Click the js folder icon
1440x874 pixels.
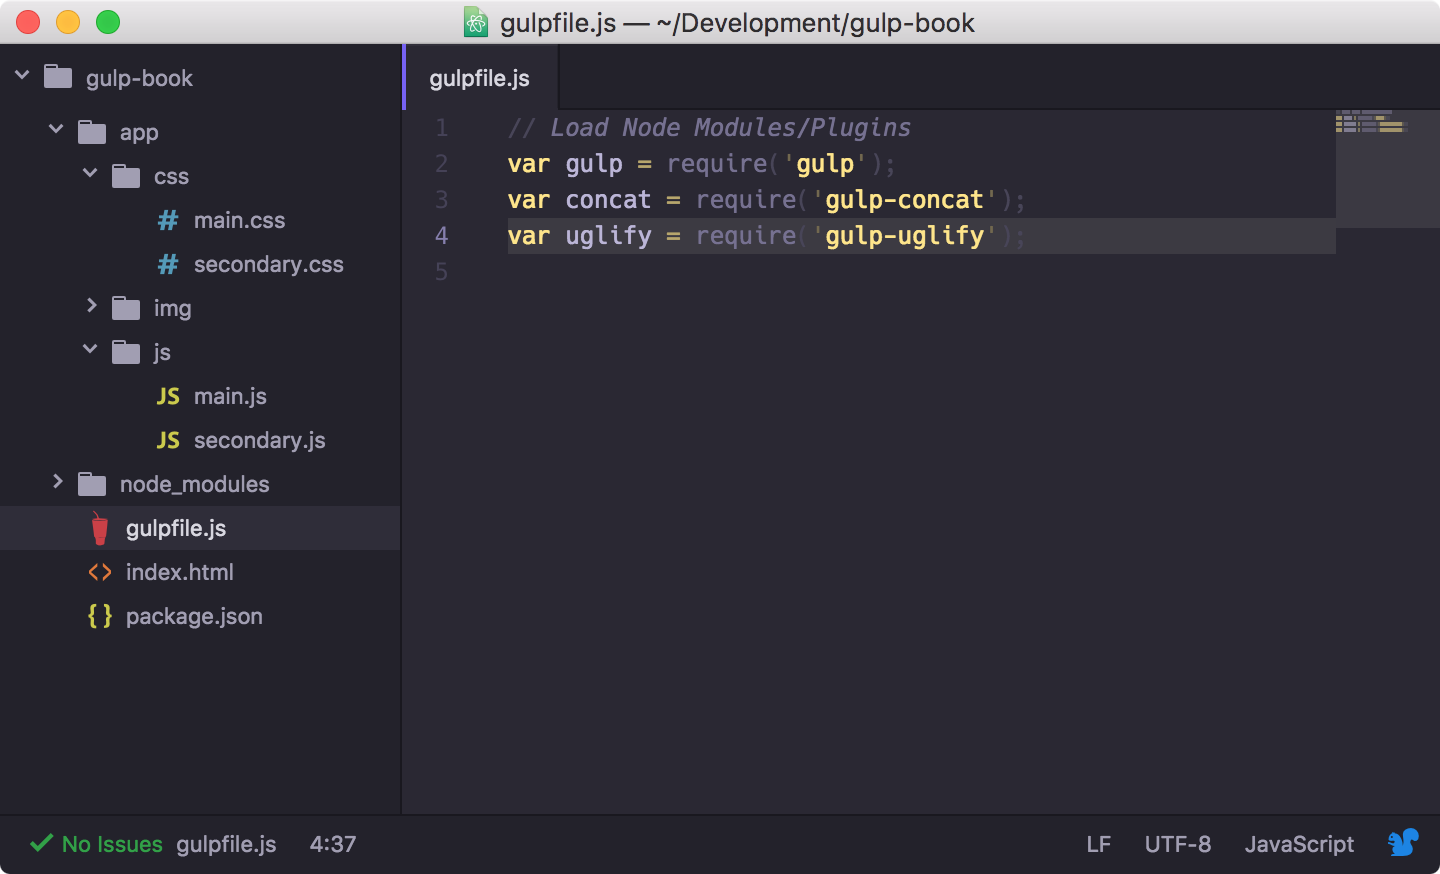(x=126, y=352)
